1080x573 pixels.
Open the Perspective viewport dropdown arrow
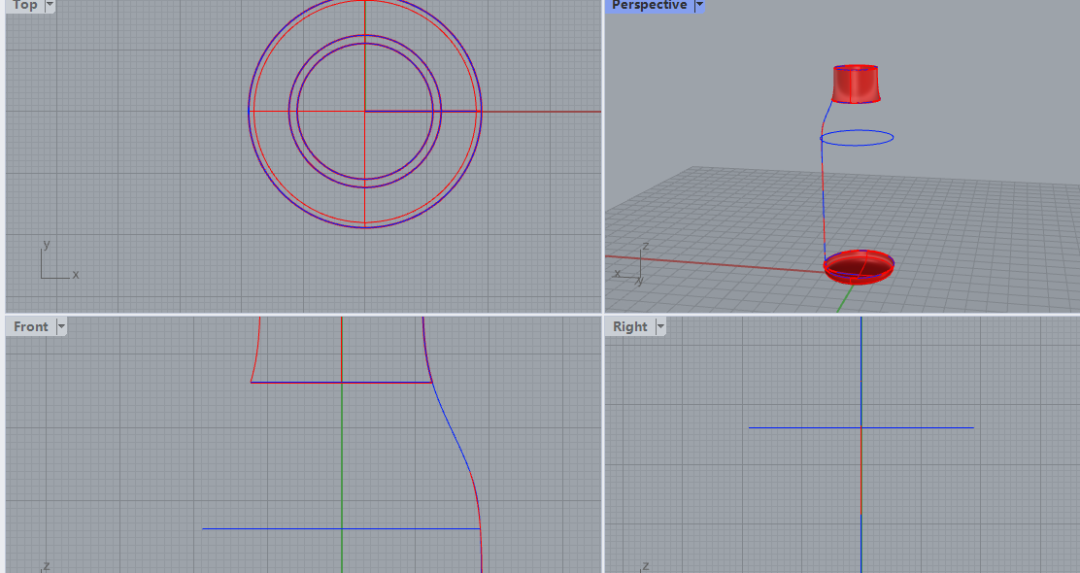click(x=699, y=5)
